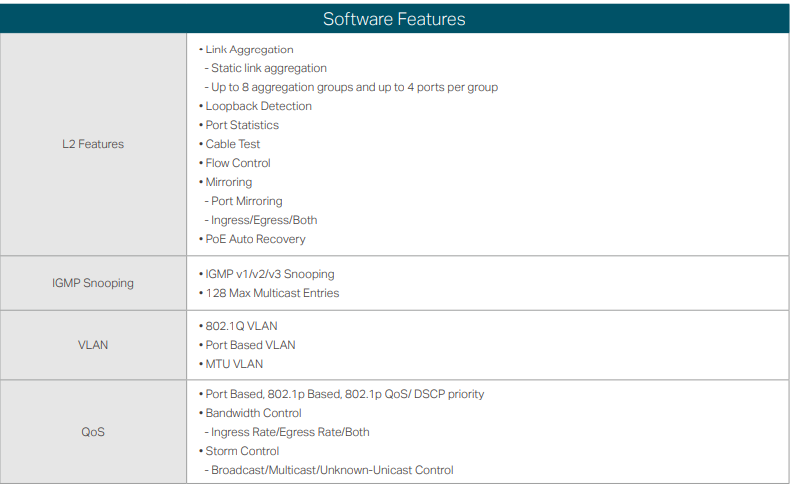This screenshot has height=489, width=795.
Task: Select the L2 Features row label
Action: click(93, 144)
